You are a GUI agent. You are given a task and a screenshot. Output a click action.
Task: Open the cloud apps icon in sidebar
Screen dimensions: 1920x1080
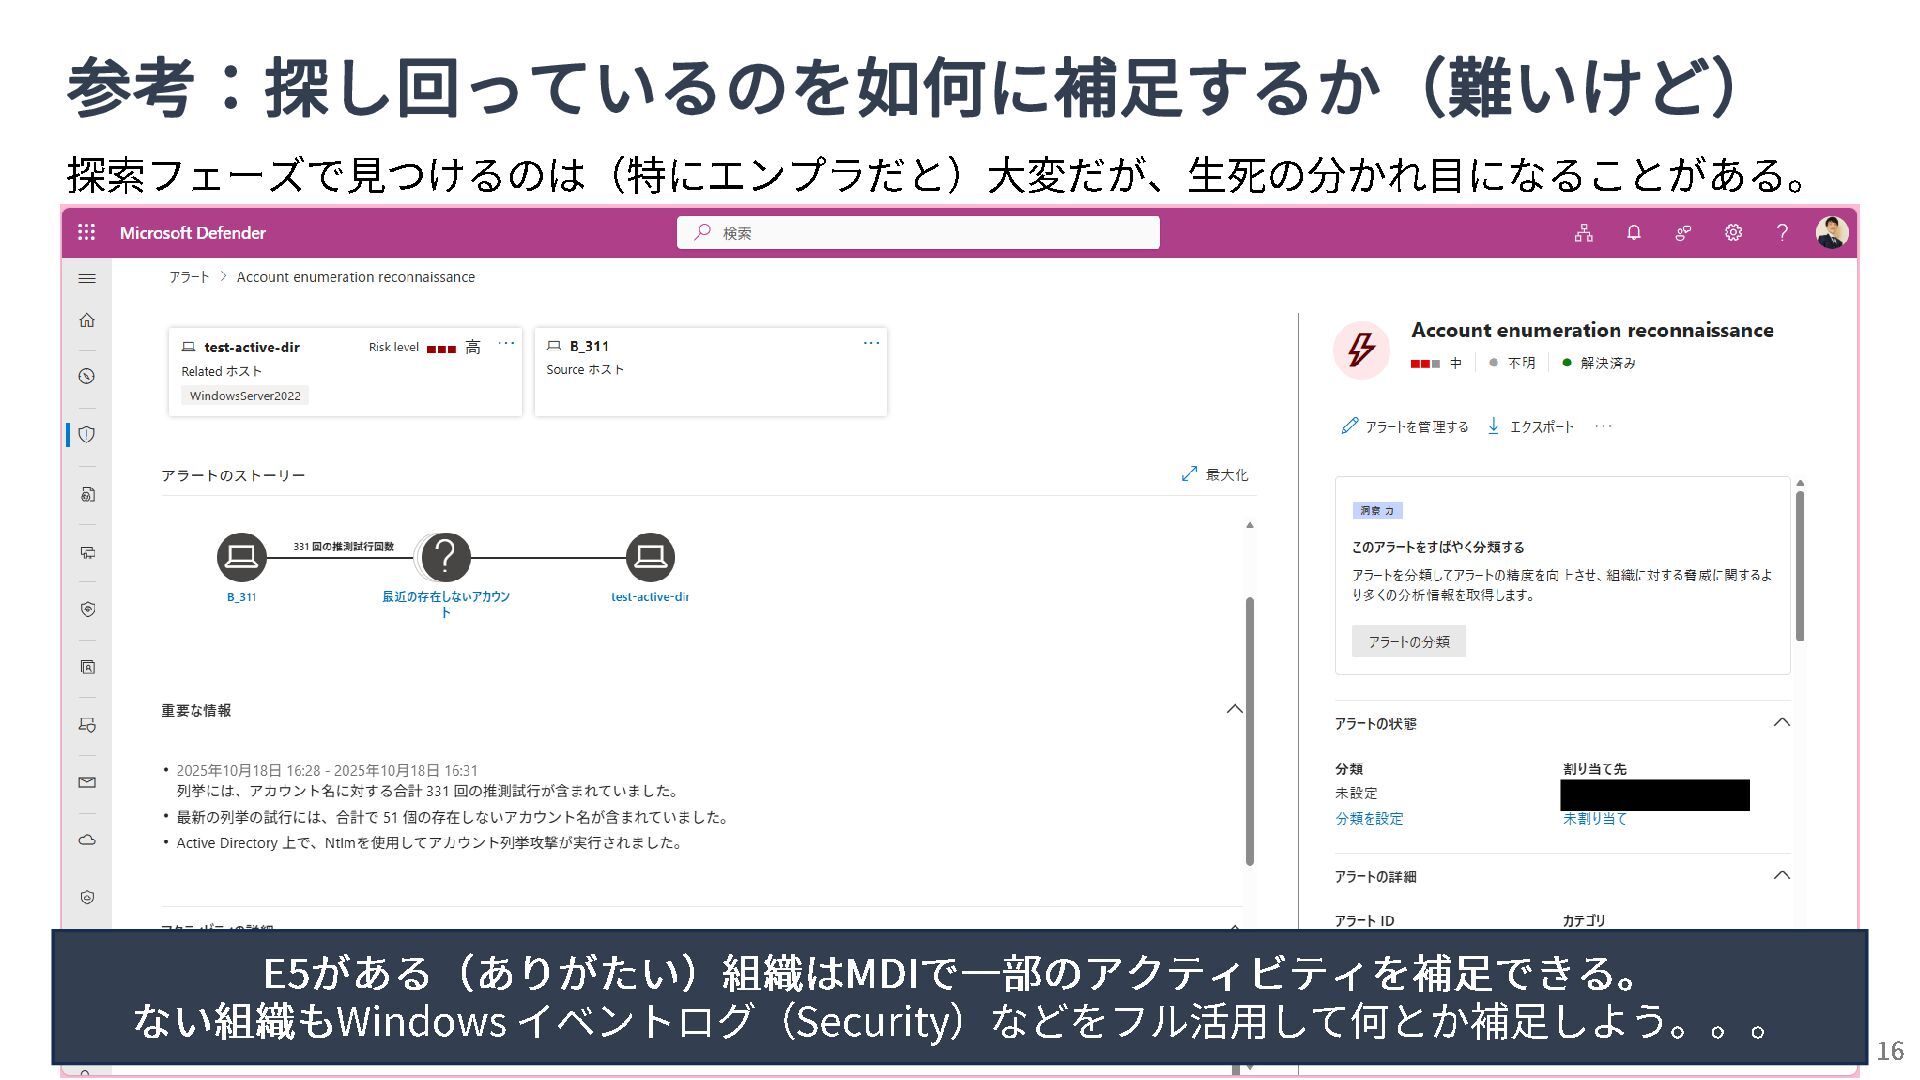[87, 840]
